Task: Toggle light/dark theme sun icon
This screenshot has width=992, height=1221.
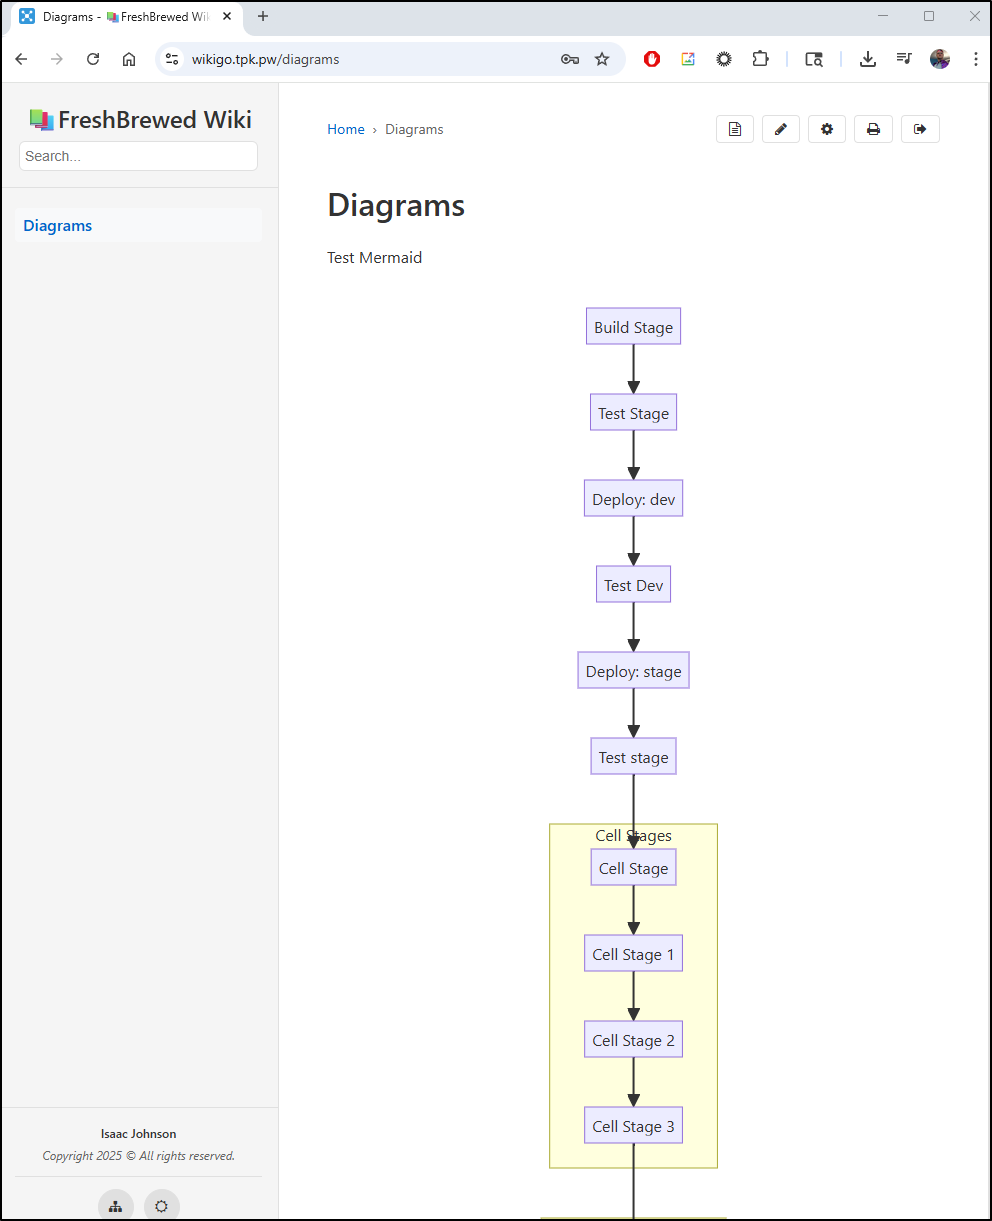Action: pos(162,1206)
